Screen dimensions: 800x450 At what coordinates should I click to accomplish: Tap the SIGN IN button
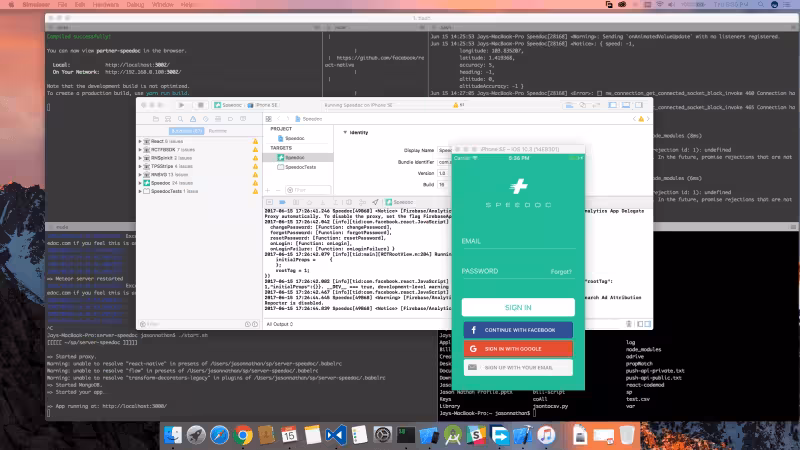[517, 307]
